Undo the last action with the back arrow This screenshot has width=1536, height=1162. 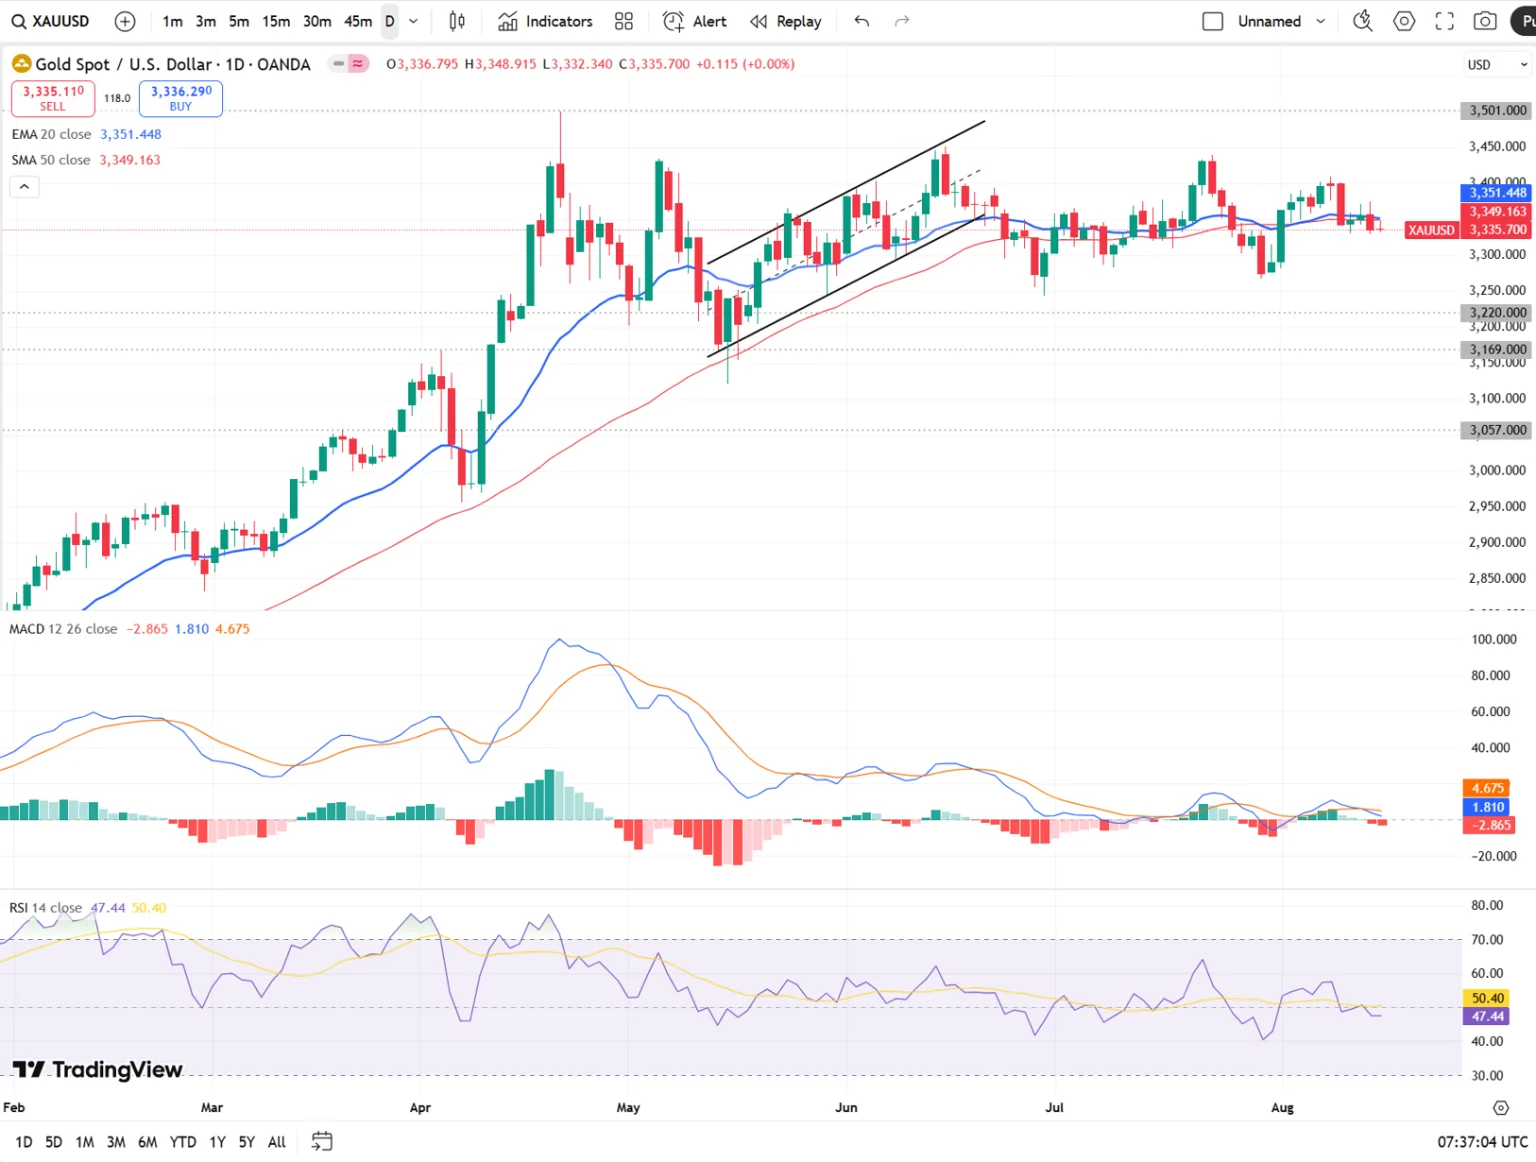[860, 20]
